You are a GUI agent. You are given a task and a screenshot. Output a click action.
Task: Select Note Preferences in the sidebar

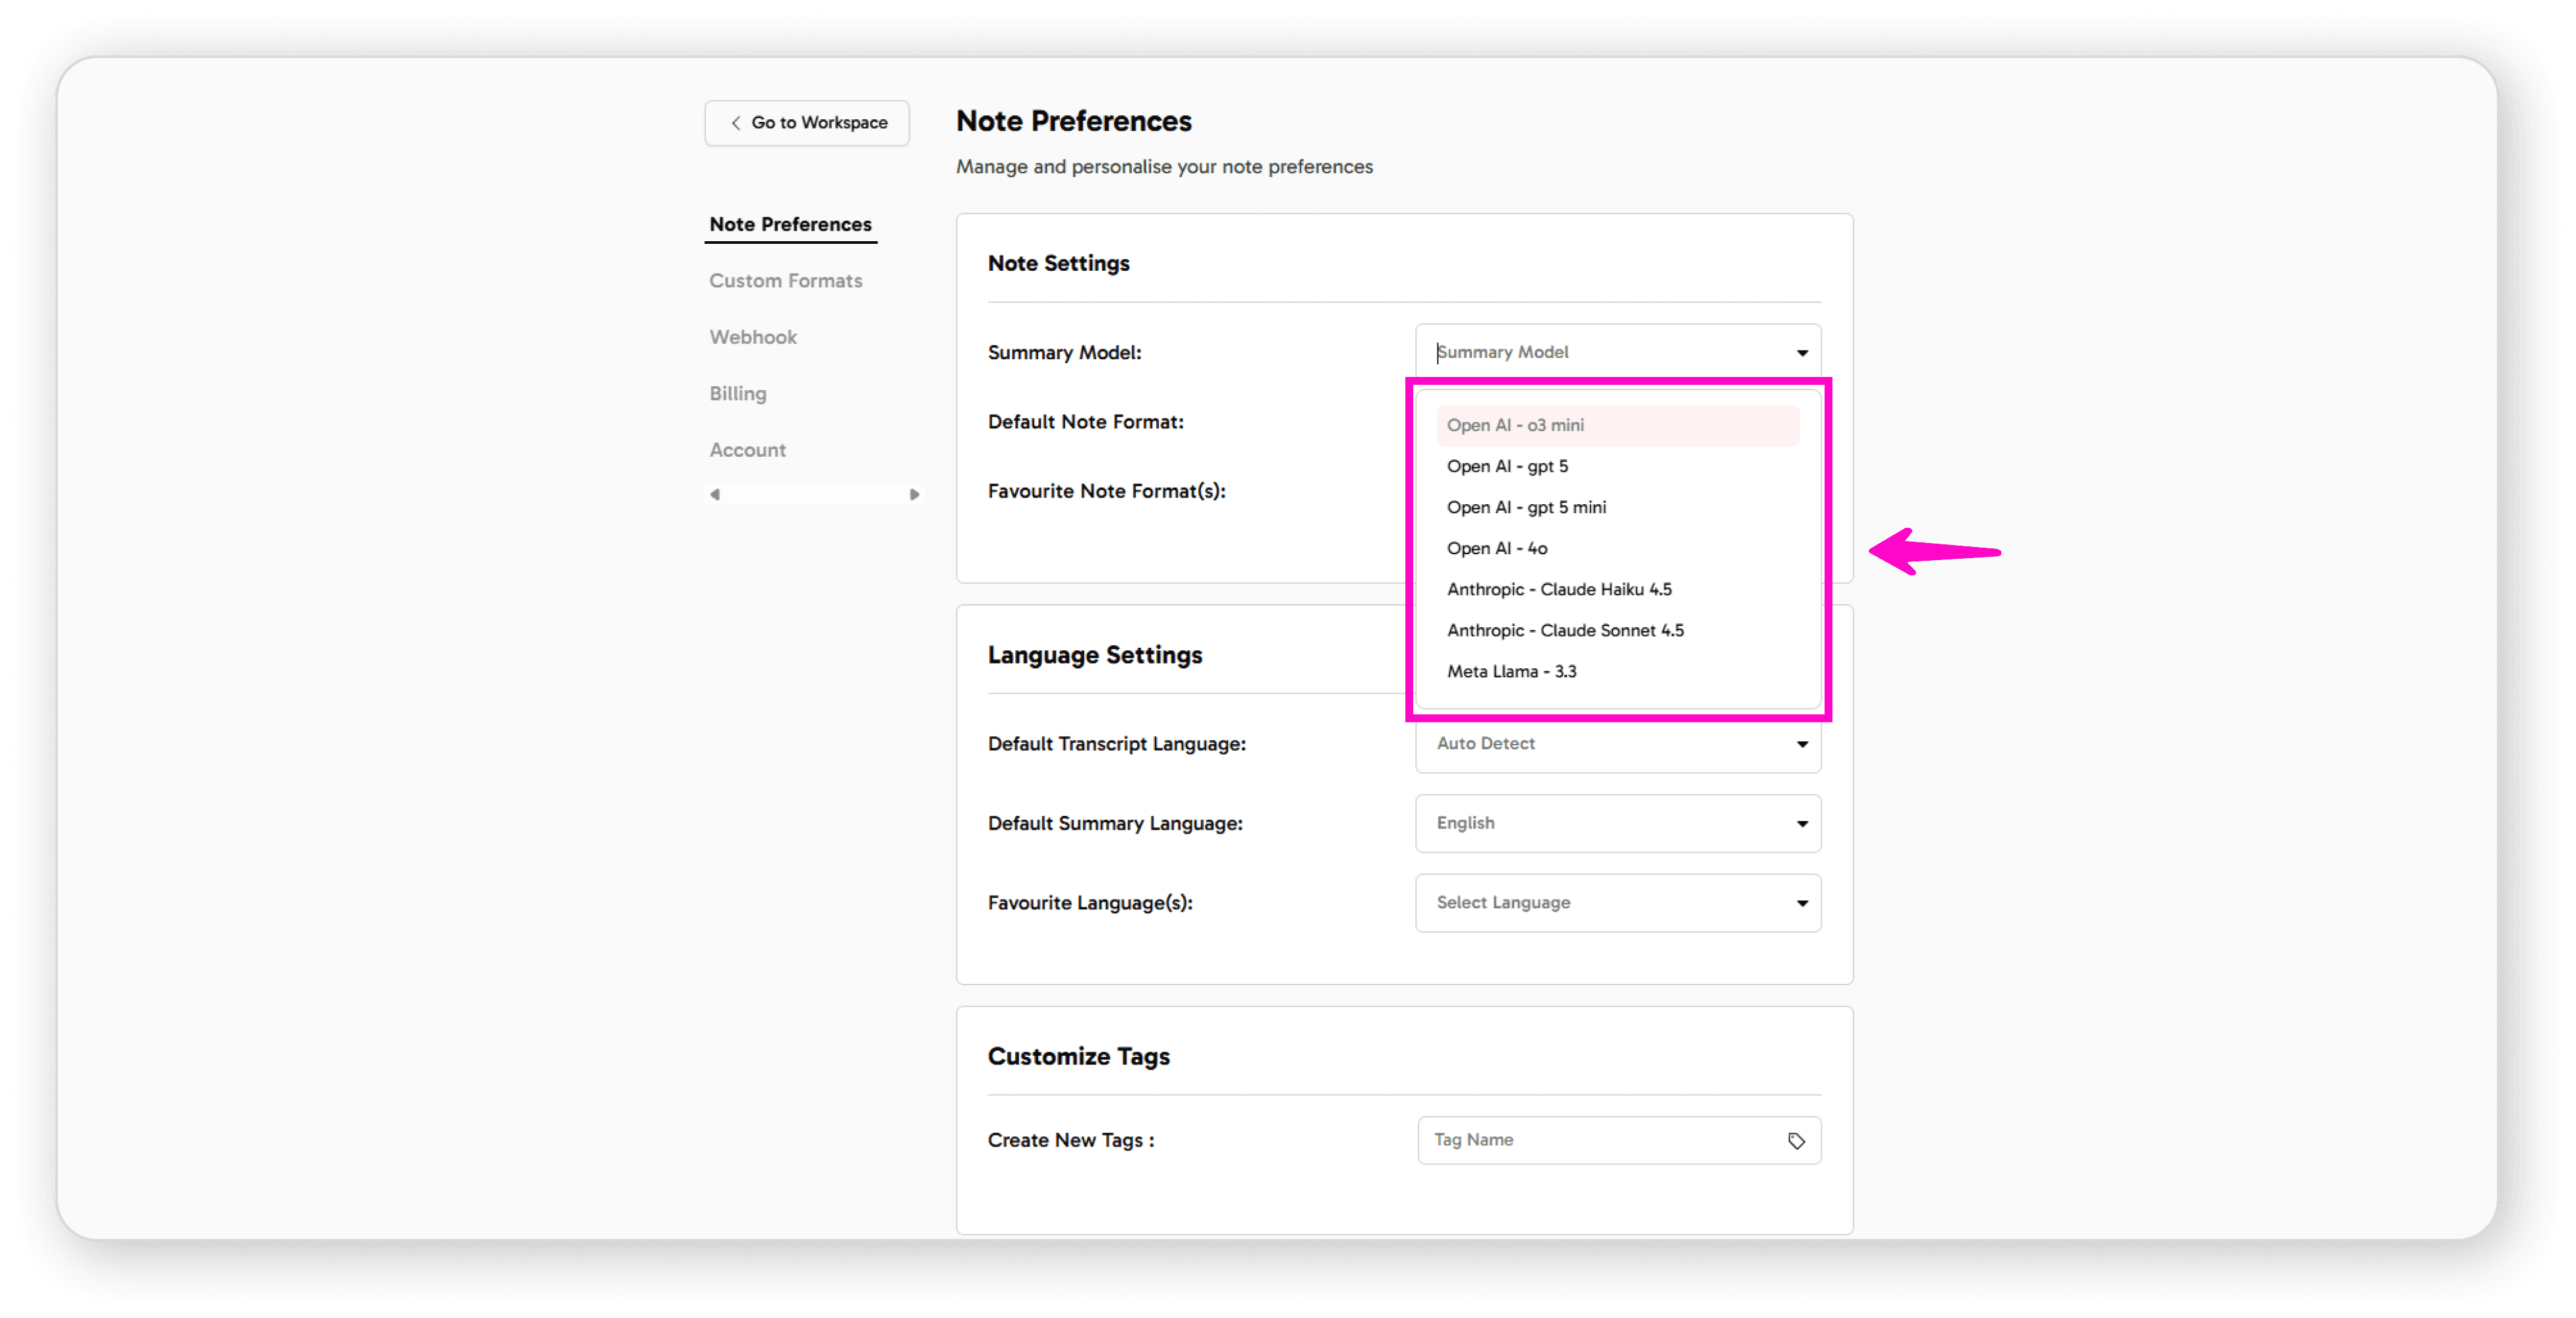[790, 224]
